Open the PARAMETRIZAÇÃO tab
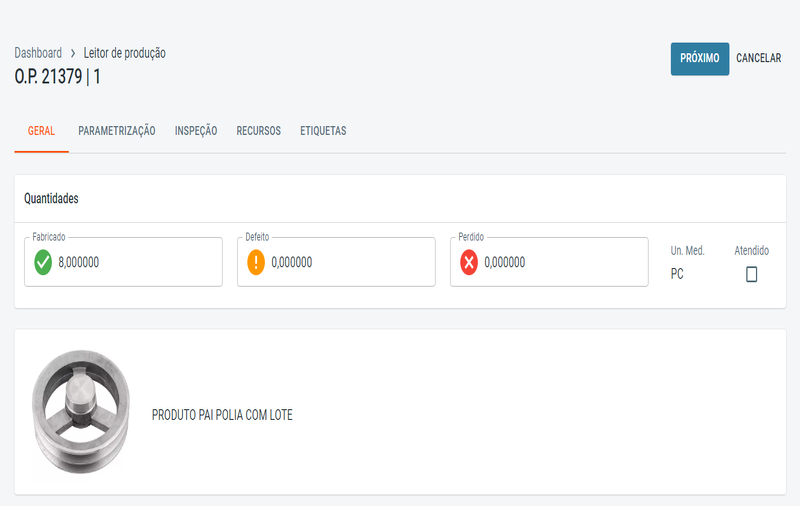The height and width of the screenshot is (506, 800). click(117, 131)
